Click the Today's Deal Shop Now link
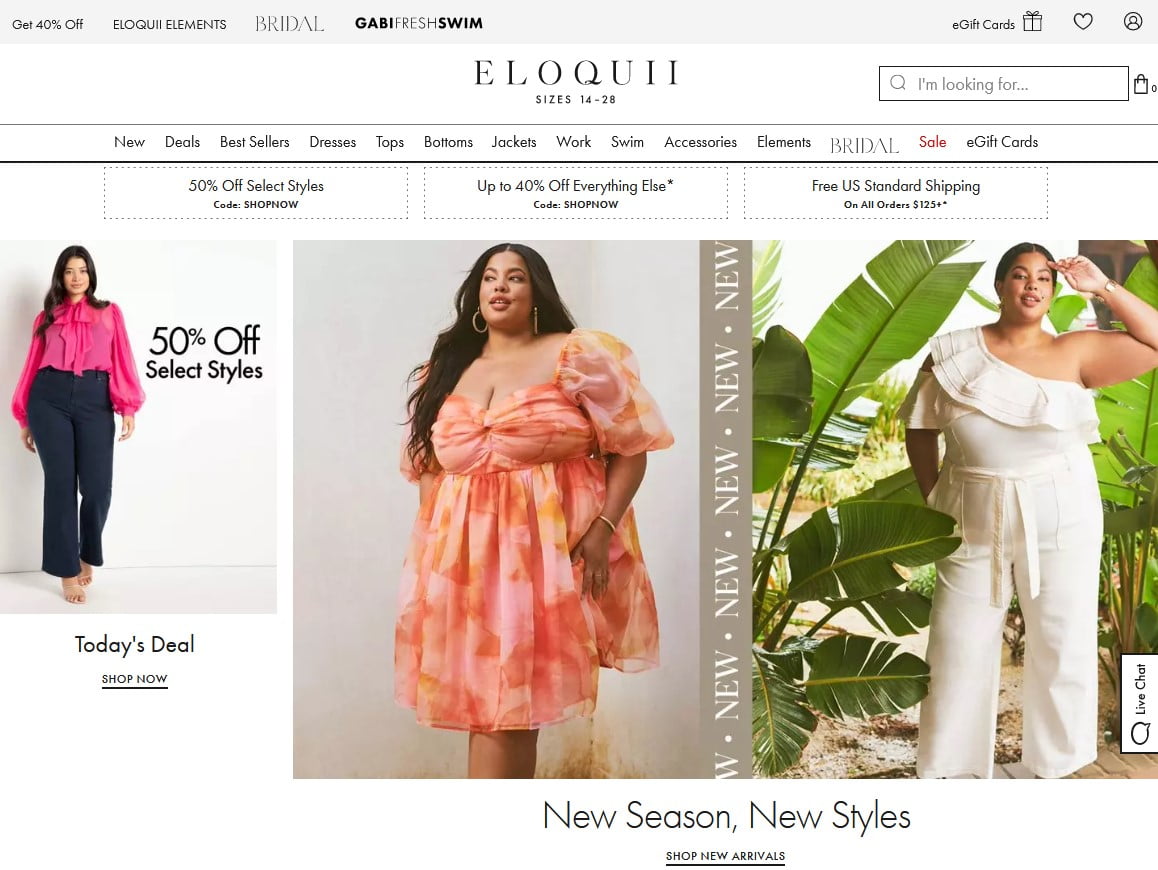Screen dimensions: 1158x870 (134, 679)
